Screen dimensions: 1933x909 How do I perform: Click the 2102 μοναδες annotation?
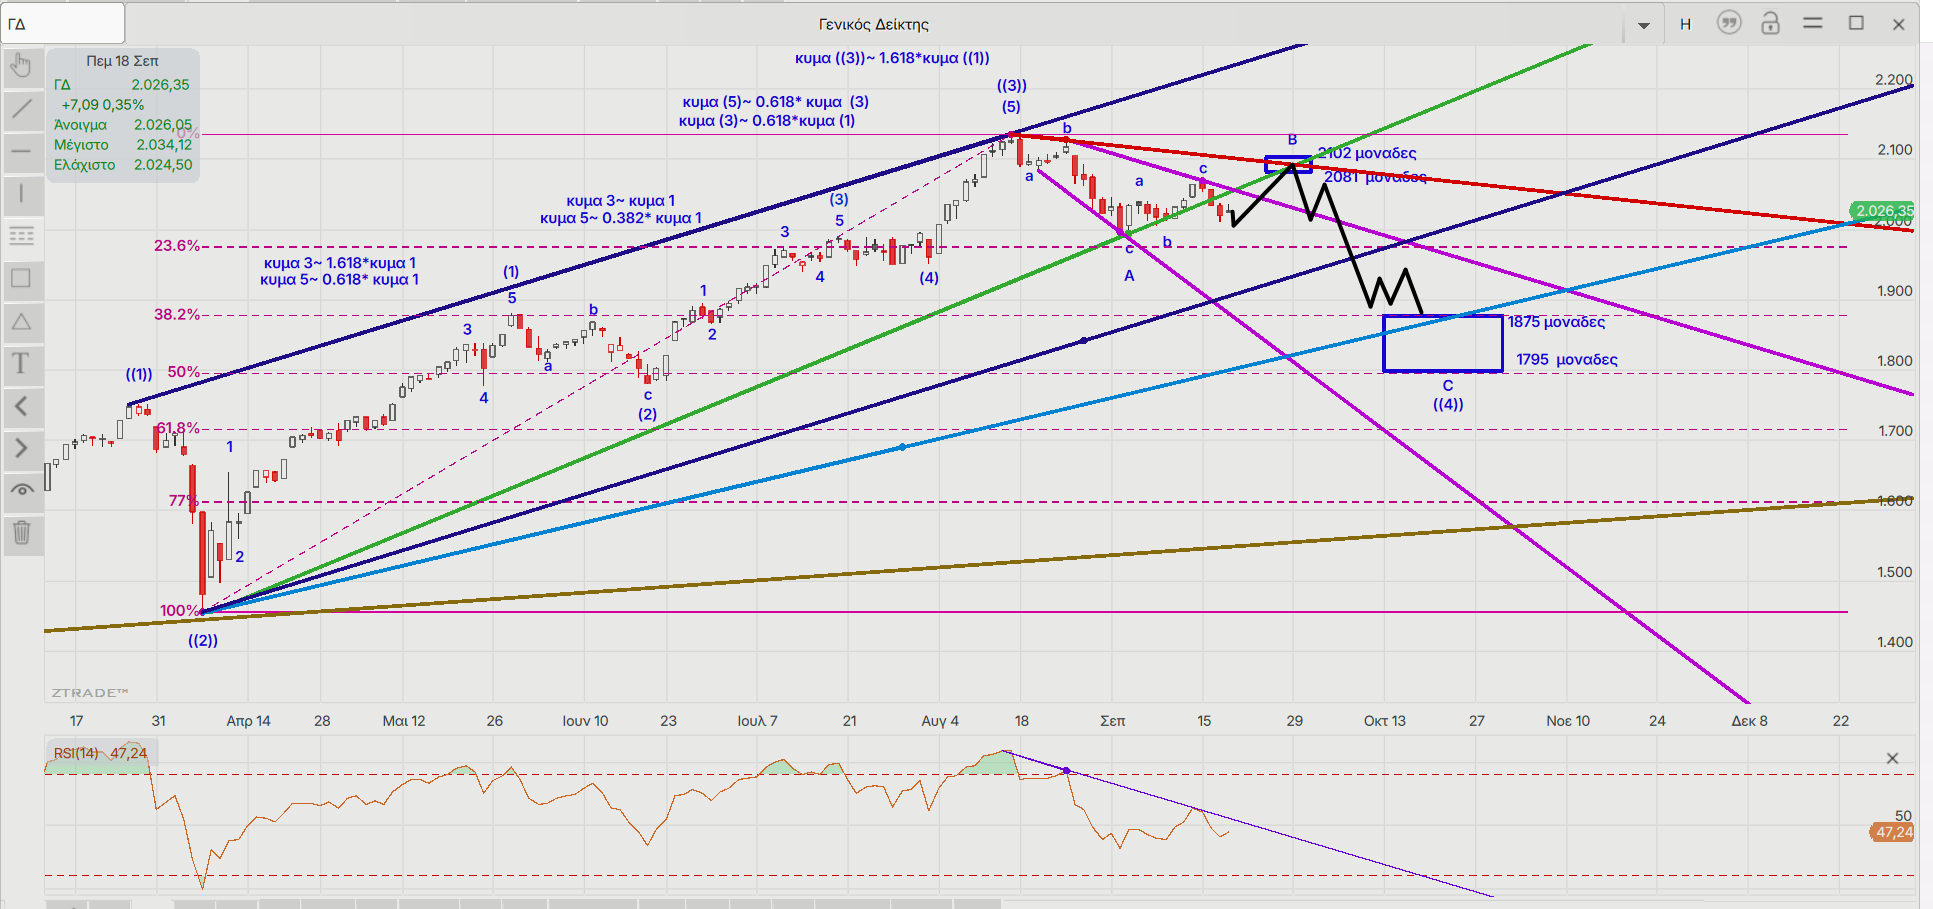point(1367,153)
